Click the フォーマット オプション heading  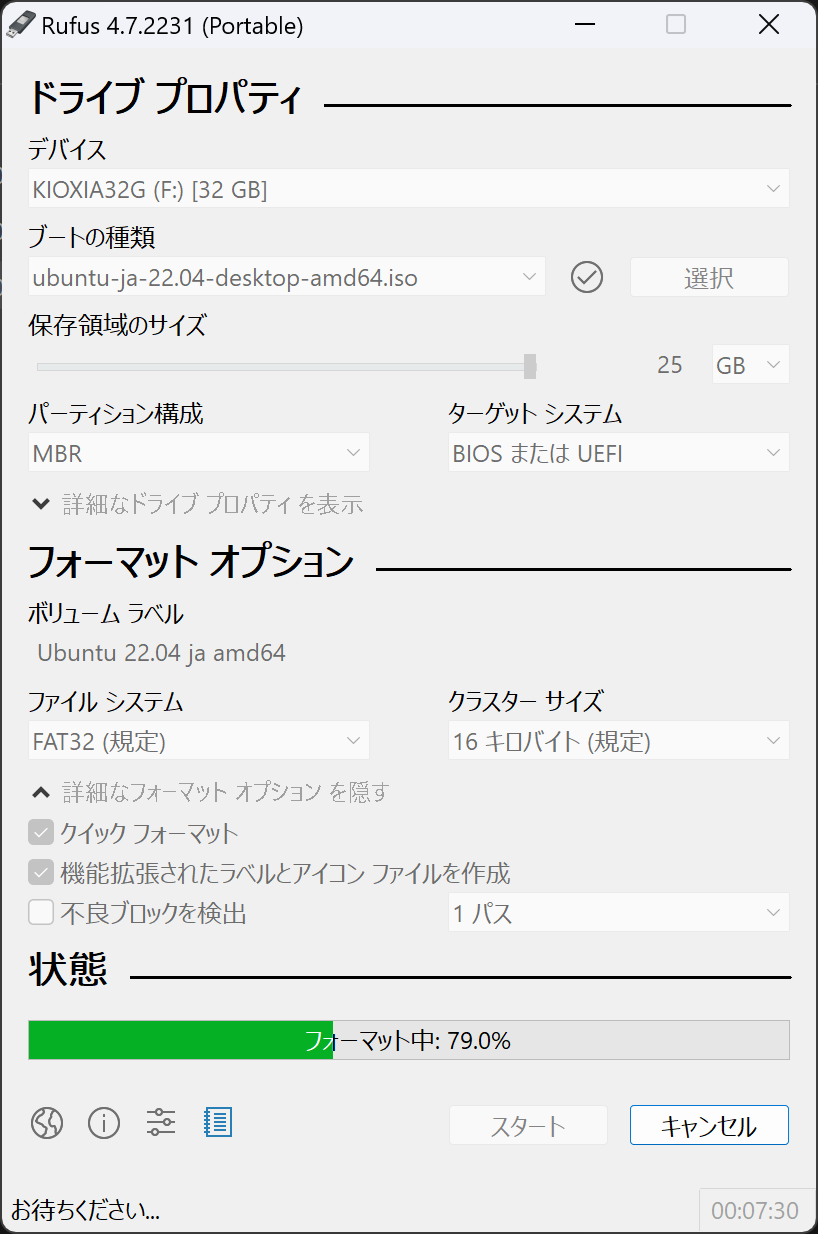pyautogui.click(x=190, y=561)
